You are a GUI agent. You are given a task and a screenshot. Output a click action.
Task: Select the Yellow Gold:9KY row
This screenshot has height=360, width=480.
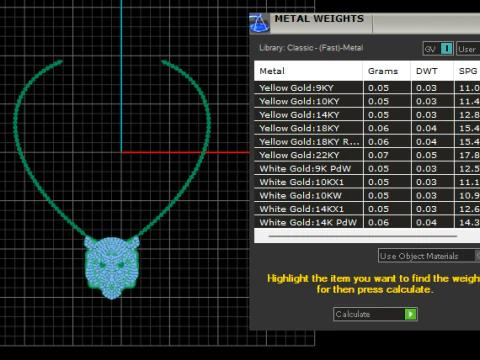367,88
